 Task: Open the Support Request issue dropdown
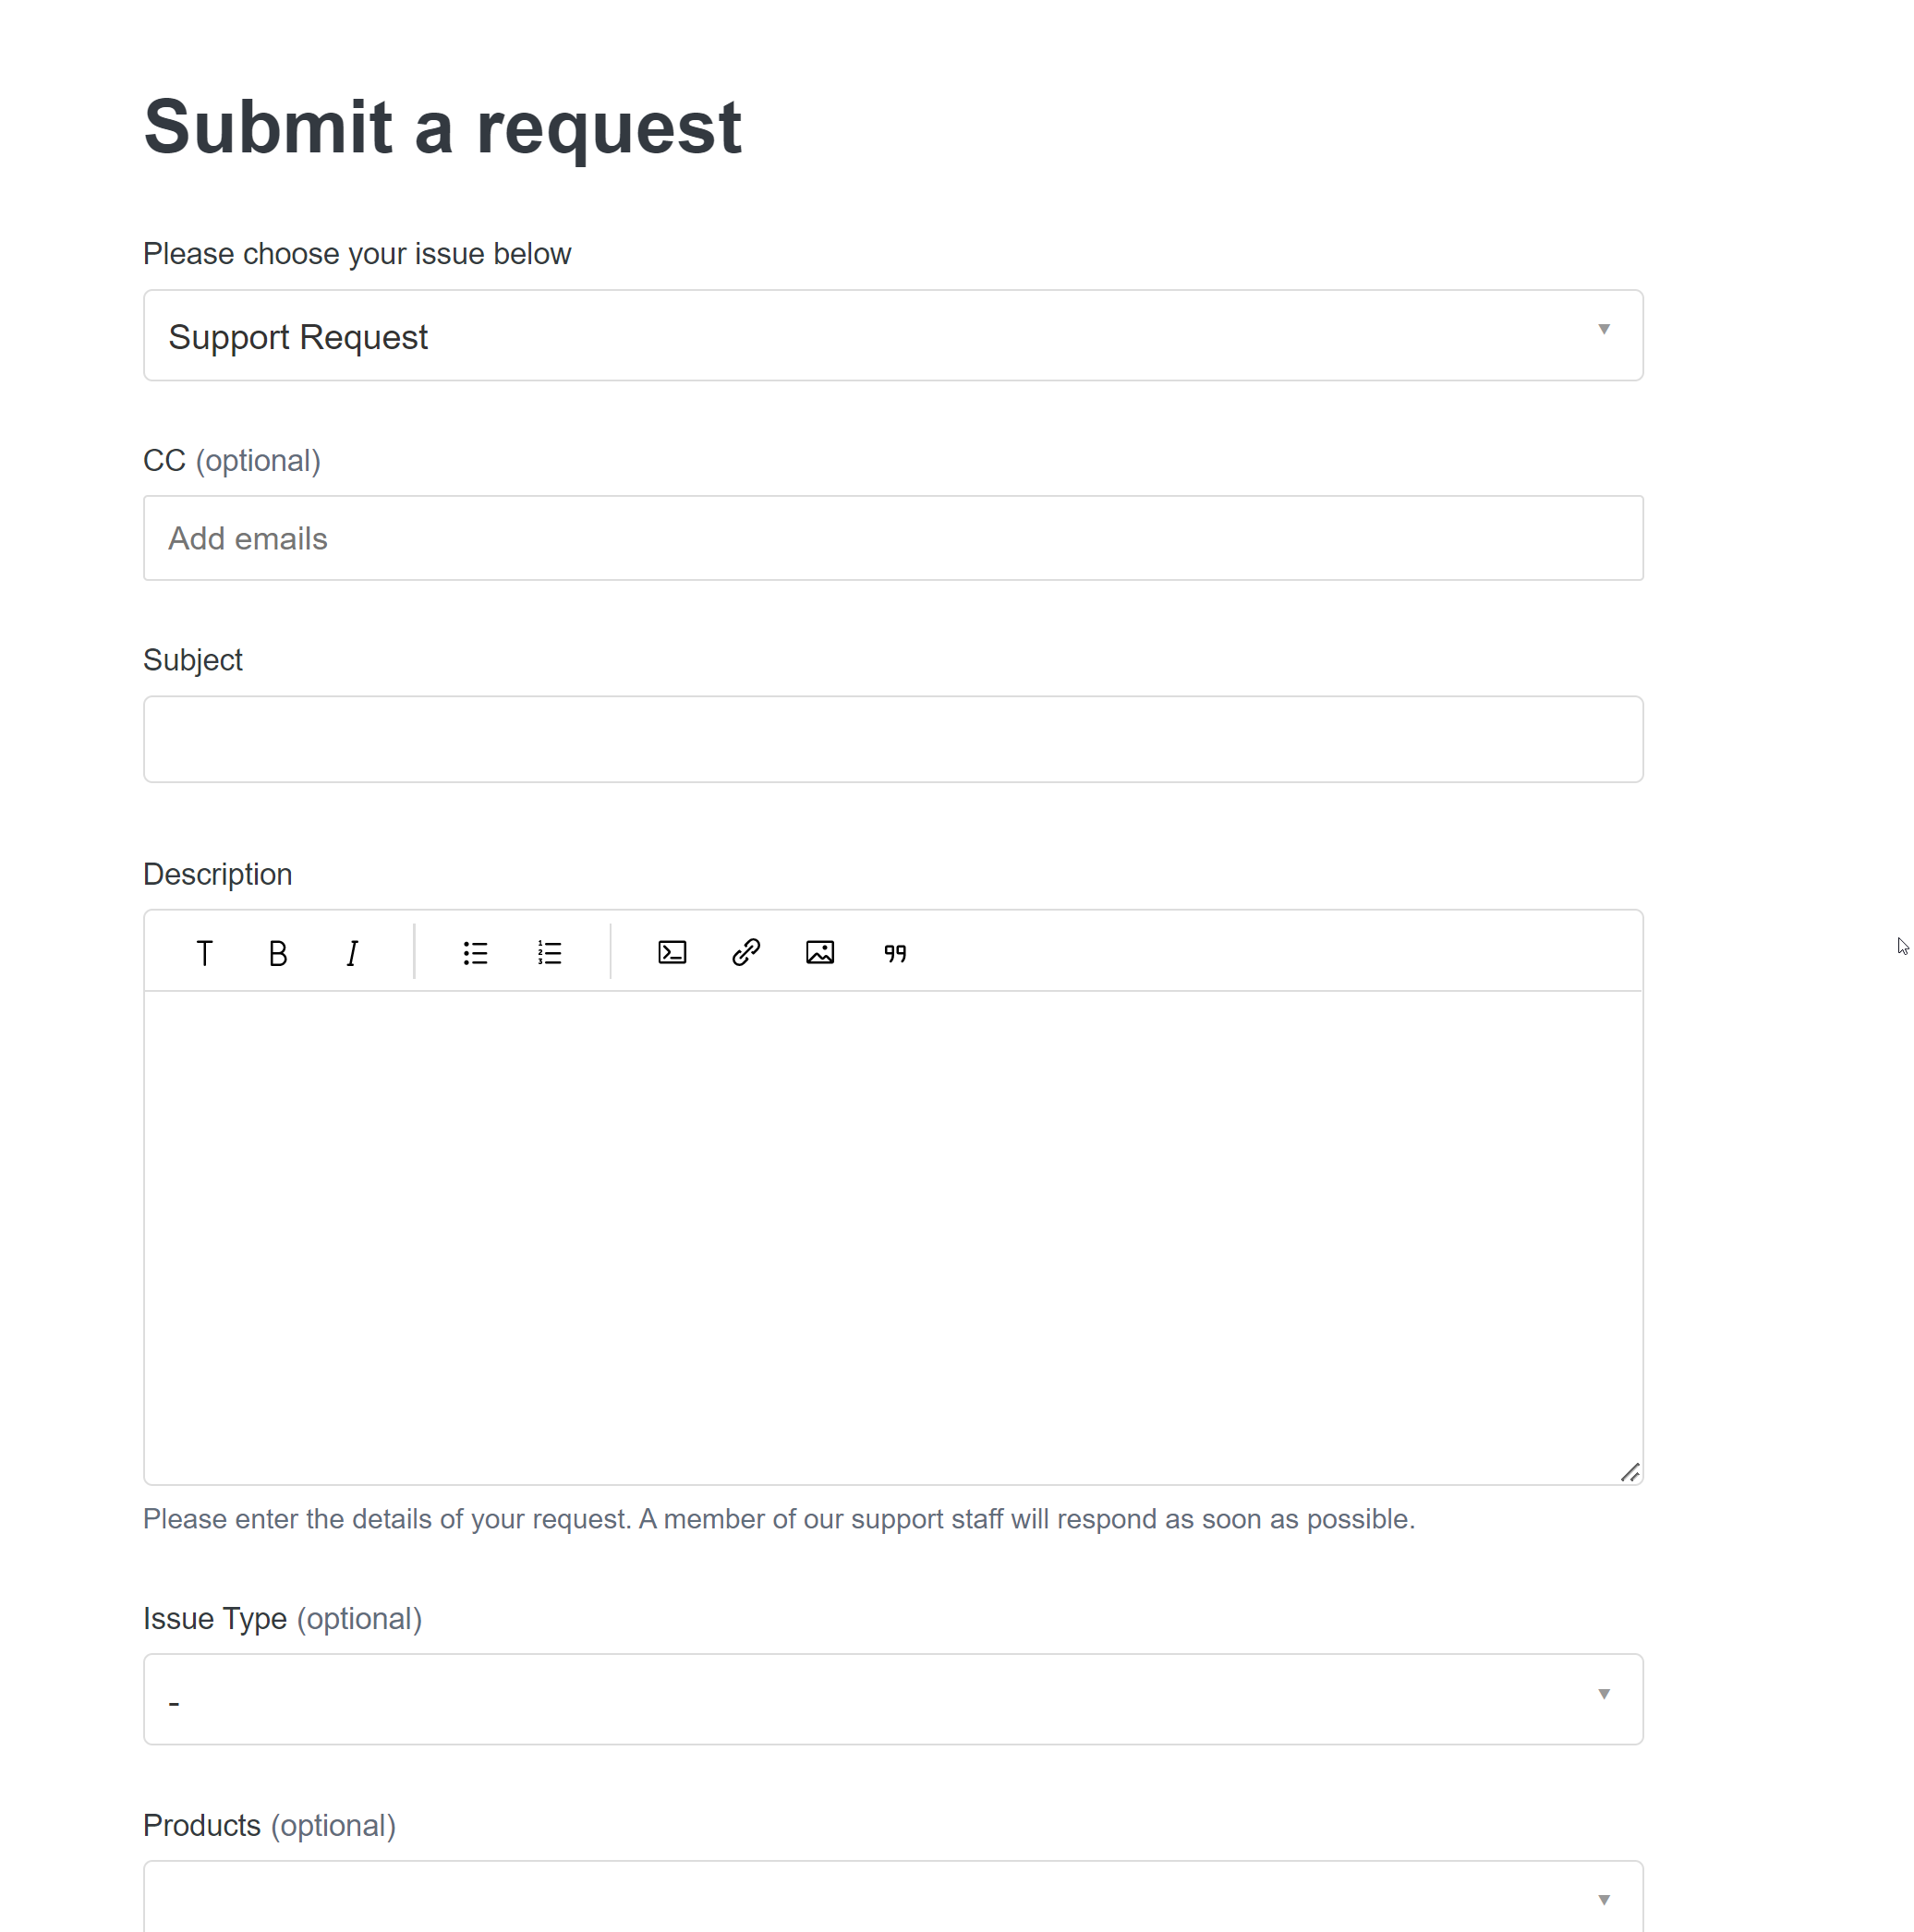(893, 336)
